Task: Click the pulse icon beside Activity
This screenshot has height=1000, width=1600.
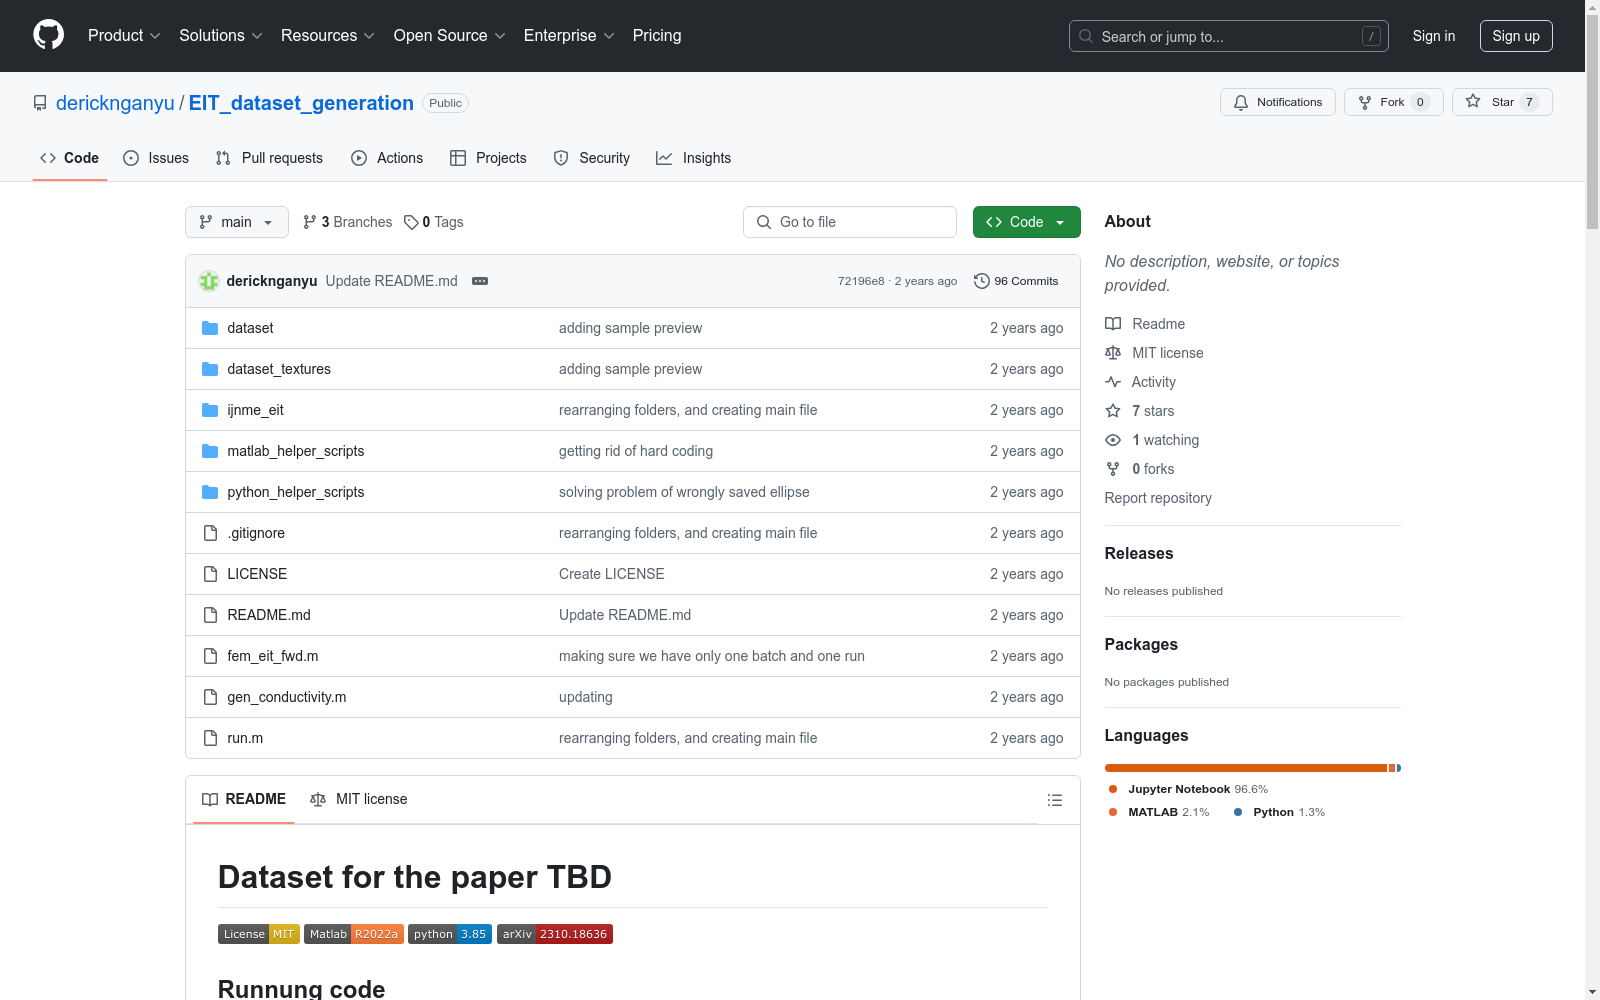Action: tap(1113, 382)
